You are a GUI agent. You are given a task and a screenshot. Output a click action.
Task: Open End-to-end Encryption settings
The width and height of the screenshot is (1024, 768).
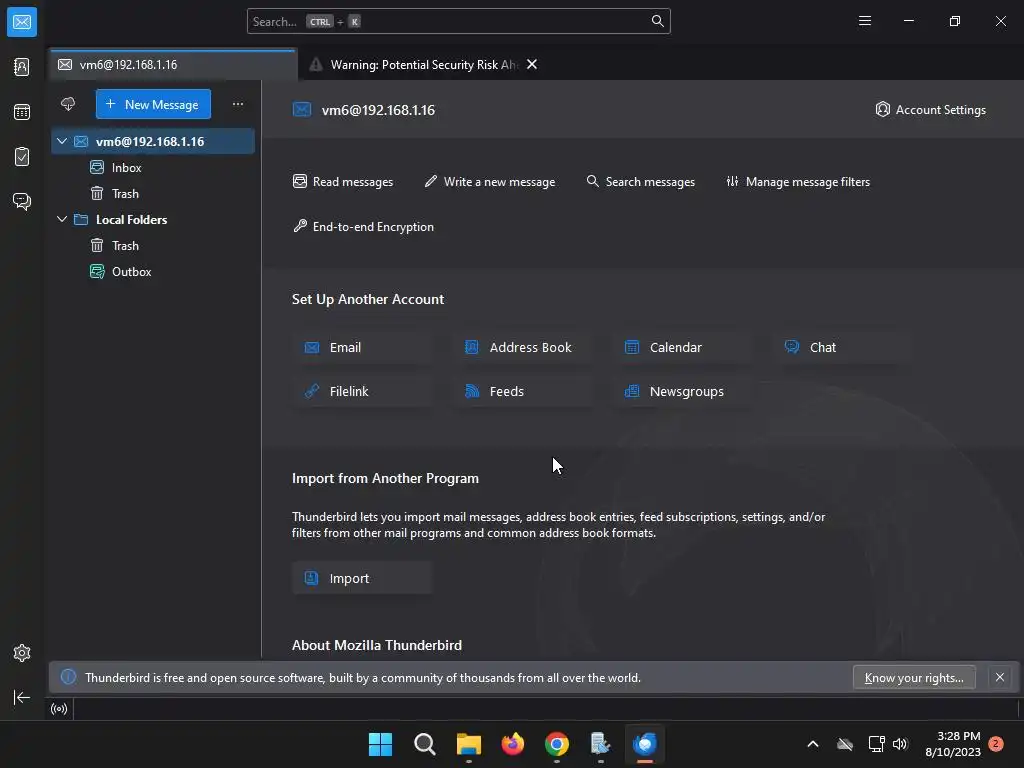click(x=363, y=227)
